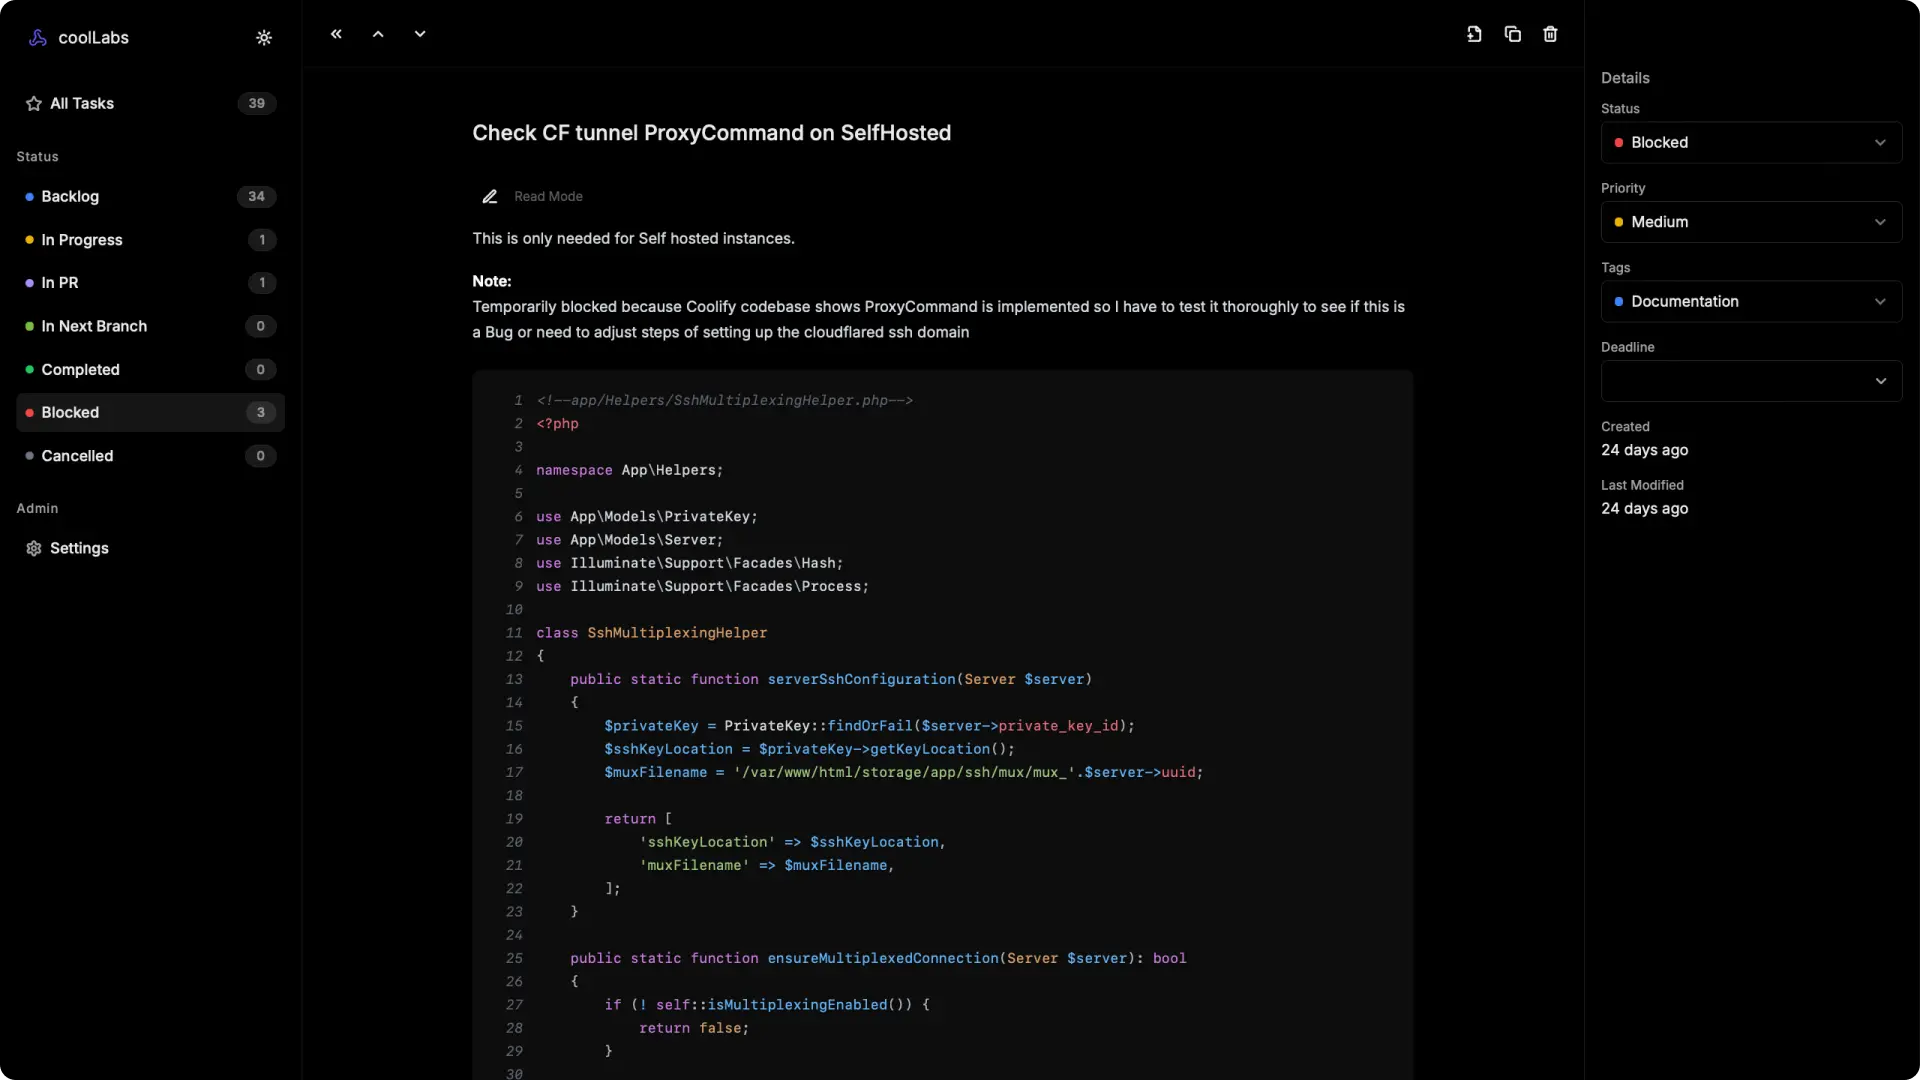Image resolution: width=1920 pixels, height=1080 pixels.
Task: Open the In Progress task list
Action: click(x=82, y=240)
